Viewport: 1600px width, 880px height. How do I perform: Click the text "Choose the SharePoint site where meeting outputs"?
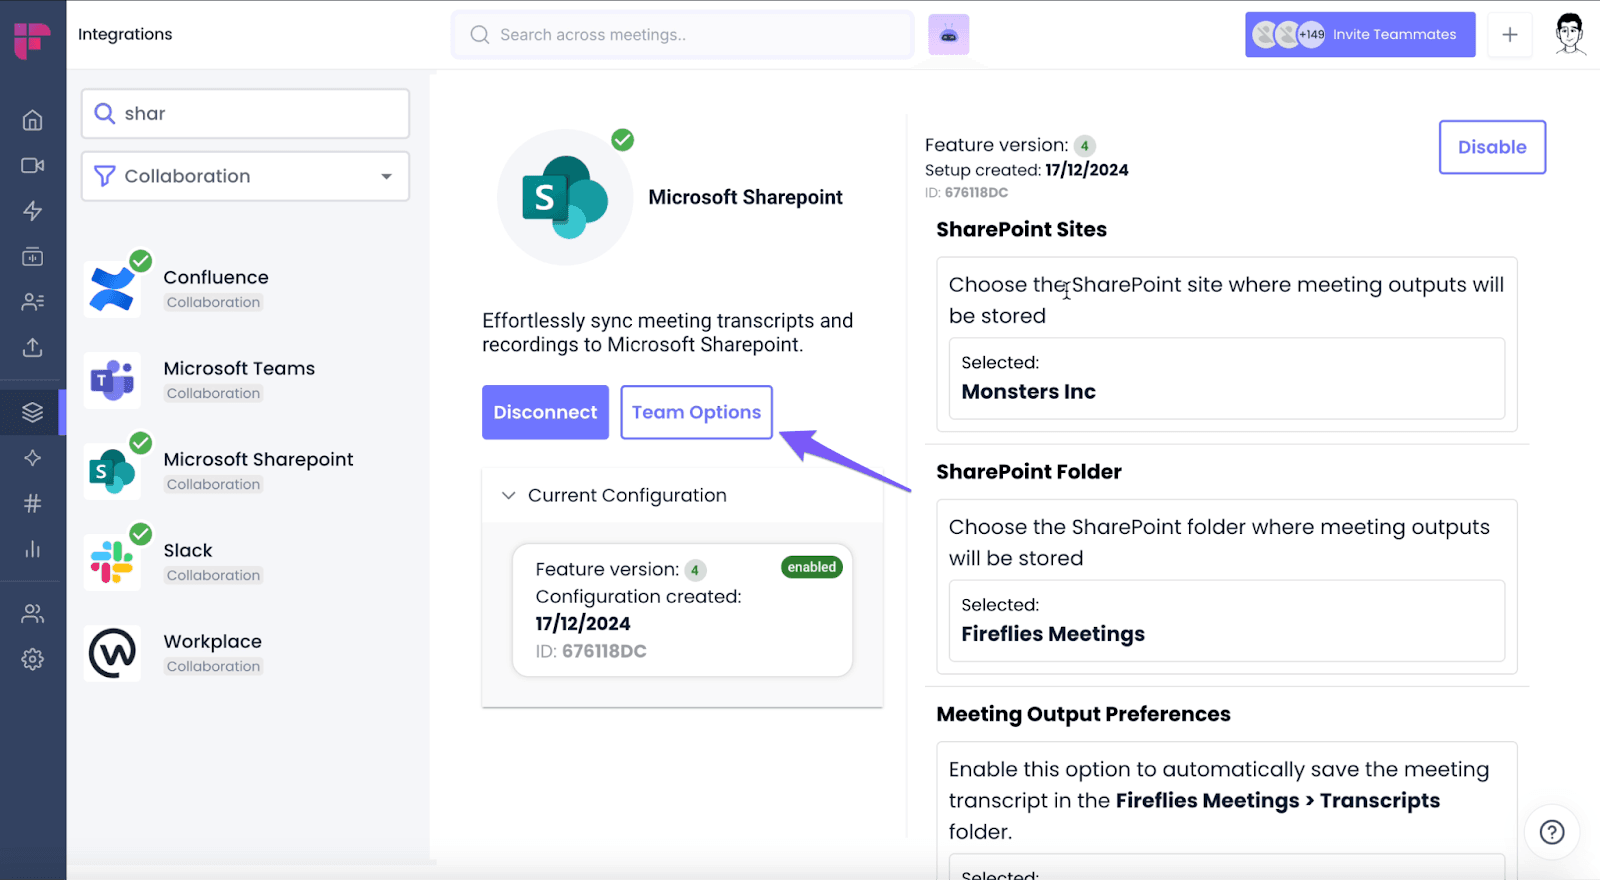[1226, 300]
